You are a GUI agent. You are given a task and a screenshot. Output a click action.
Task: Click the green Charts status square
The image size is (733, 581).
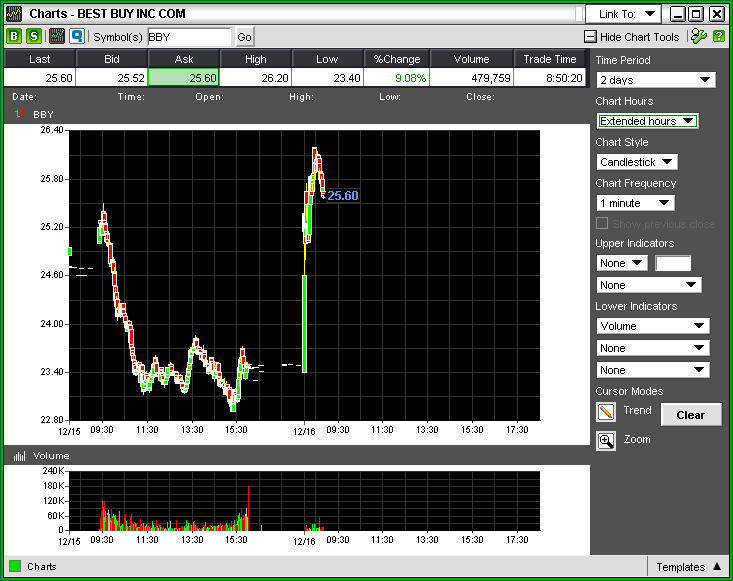(x=15, y=567)
